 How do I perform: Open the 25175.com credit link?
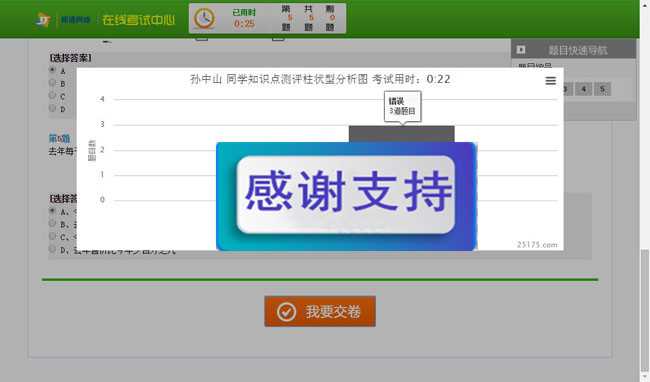click(537, 244)
